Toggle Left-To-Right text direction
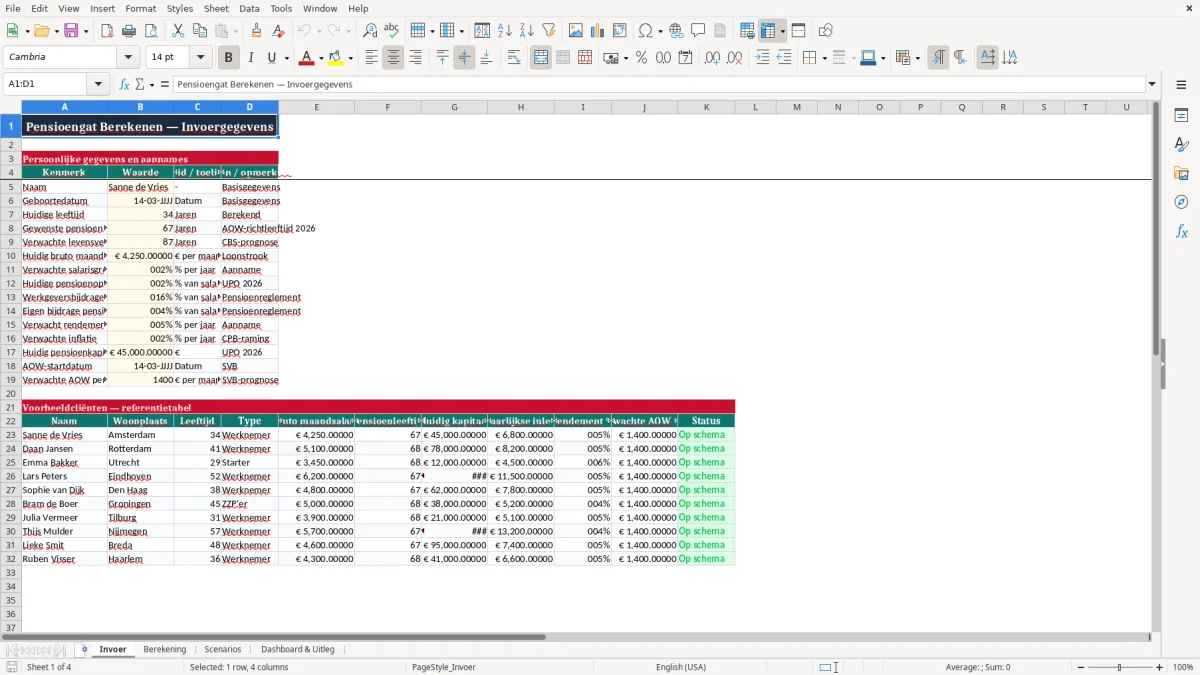Screen dimensions: 1200x675 (x=938, y=58)
